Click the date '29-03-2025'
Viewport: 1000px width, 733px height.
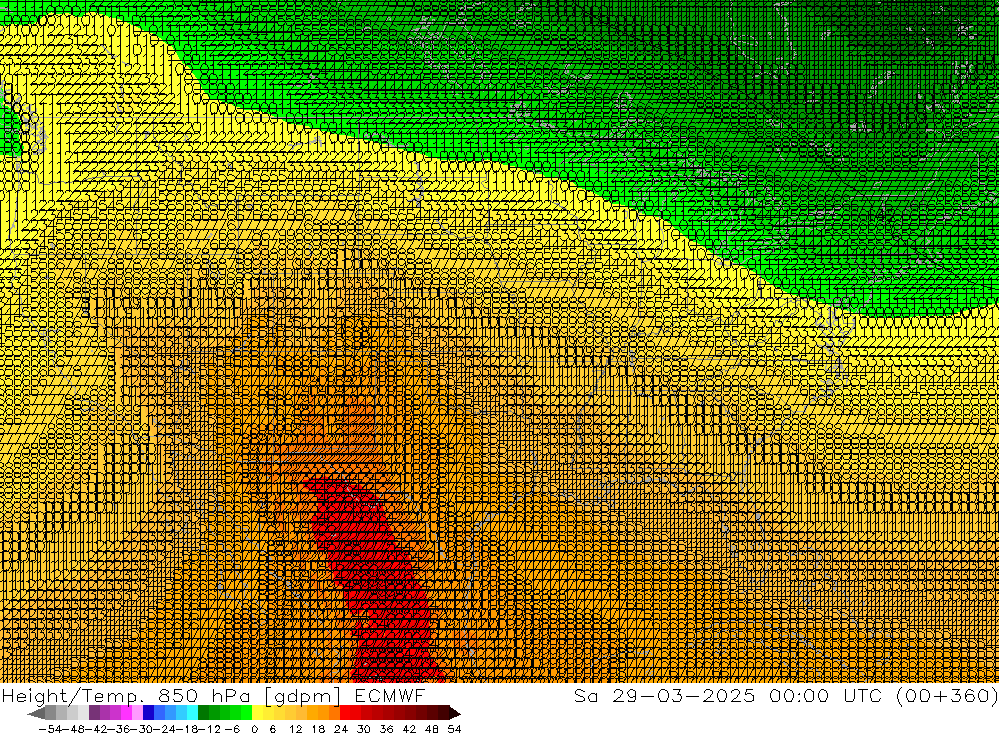[x=684, y=695]
